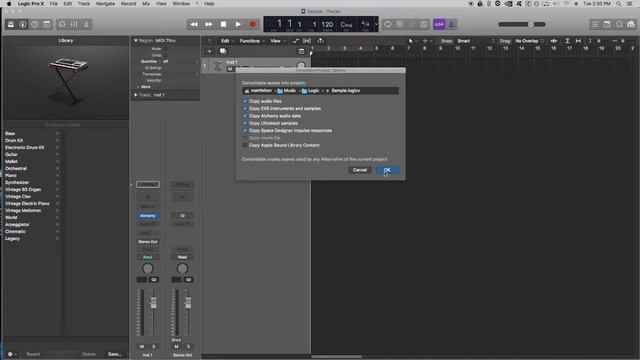640x360 pixels.
Task: Toggle the Toolbar button in control bar
Action: click(47, 24)
